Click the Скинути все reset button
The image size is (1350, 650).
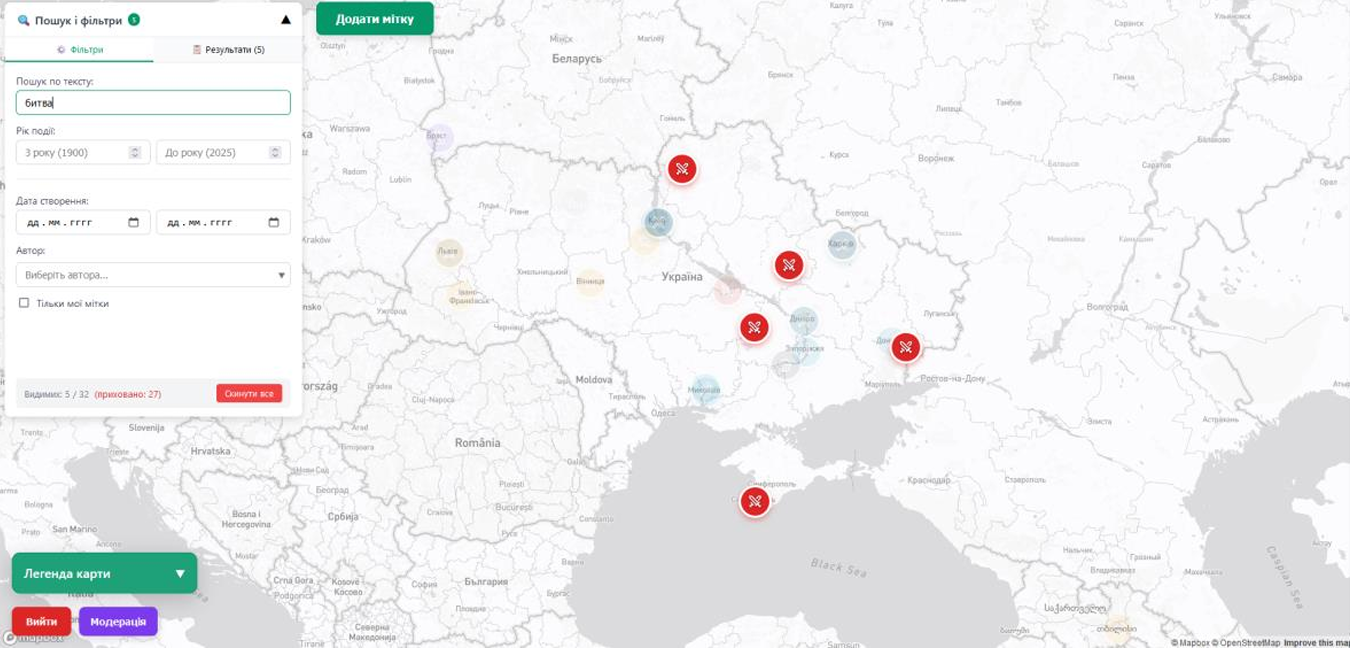pyautogui.click(x=249, y=394)
